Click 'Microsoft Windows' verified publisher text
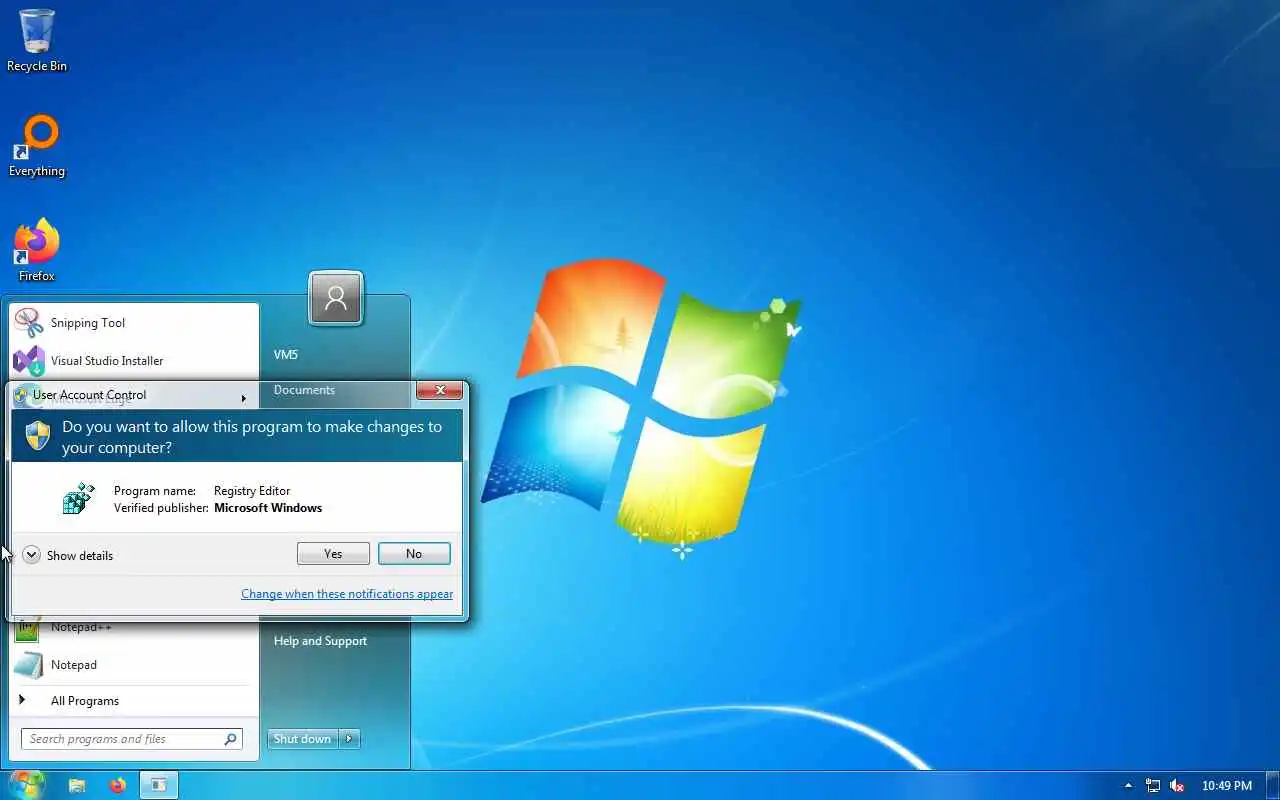Viewport: 1280px width, 800px height. coord(268,508)
